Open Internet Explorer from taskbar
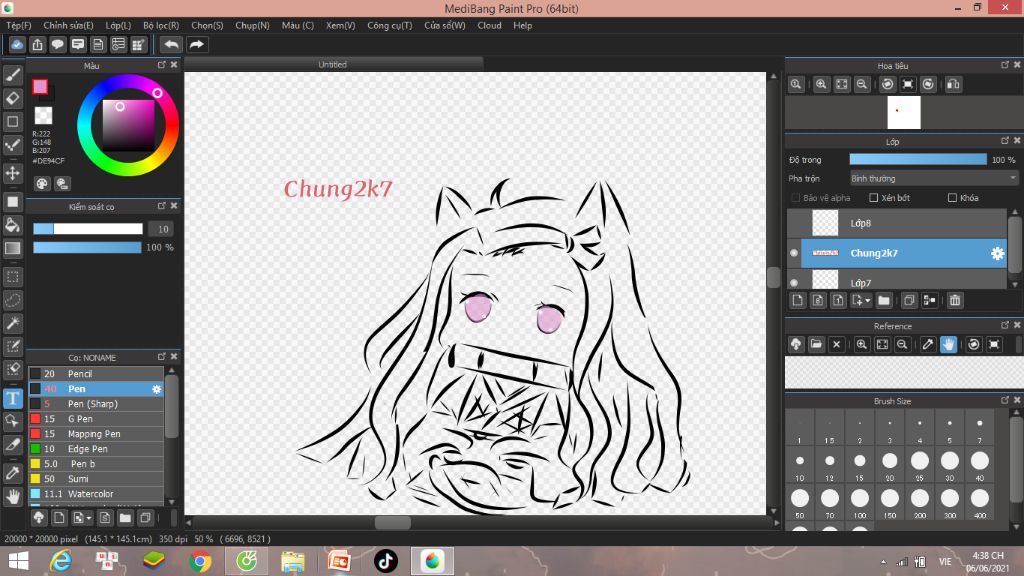Screen dimensions: 1024x576 (60, 561)
